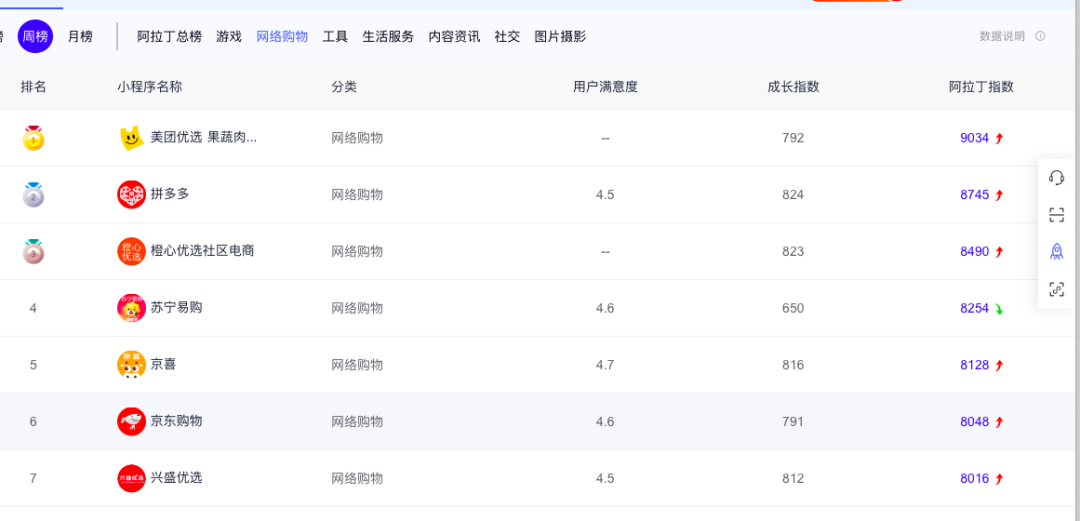Open the QR scan icon in sidebar
Viewport: 1080px width, 521px height.
click(x=1056, y=215)
